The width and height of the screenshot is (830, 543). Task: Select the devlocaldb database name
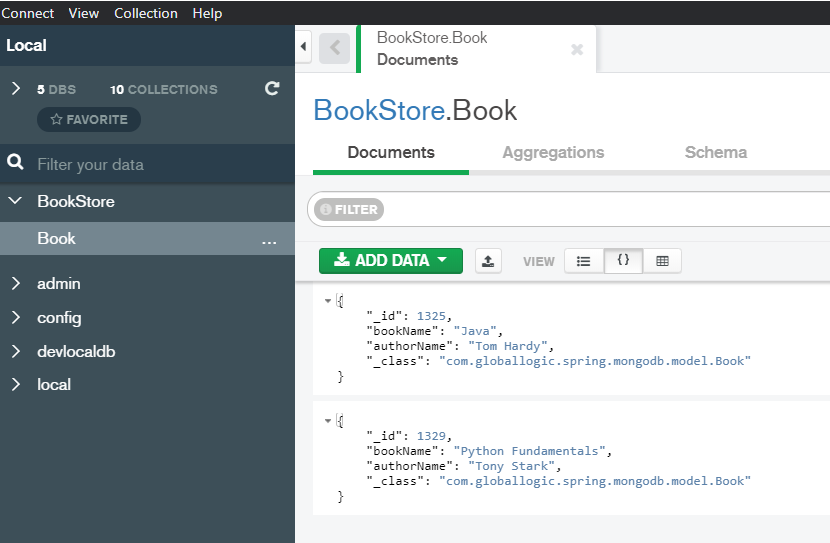76,351
